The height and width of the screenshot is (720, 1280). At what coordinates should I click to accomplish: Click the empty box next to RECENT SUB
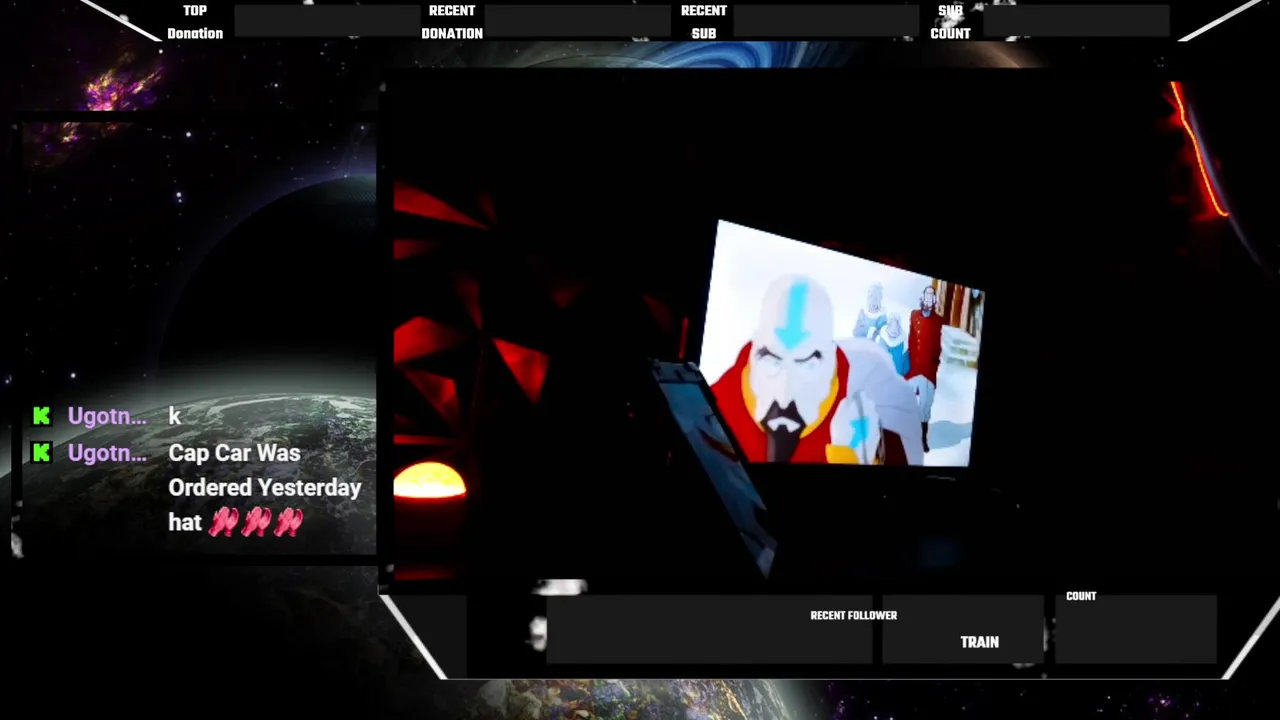tap(826, 21)
